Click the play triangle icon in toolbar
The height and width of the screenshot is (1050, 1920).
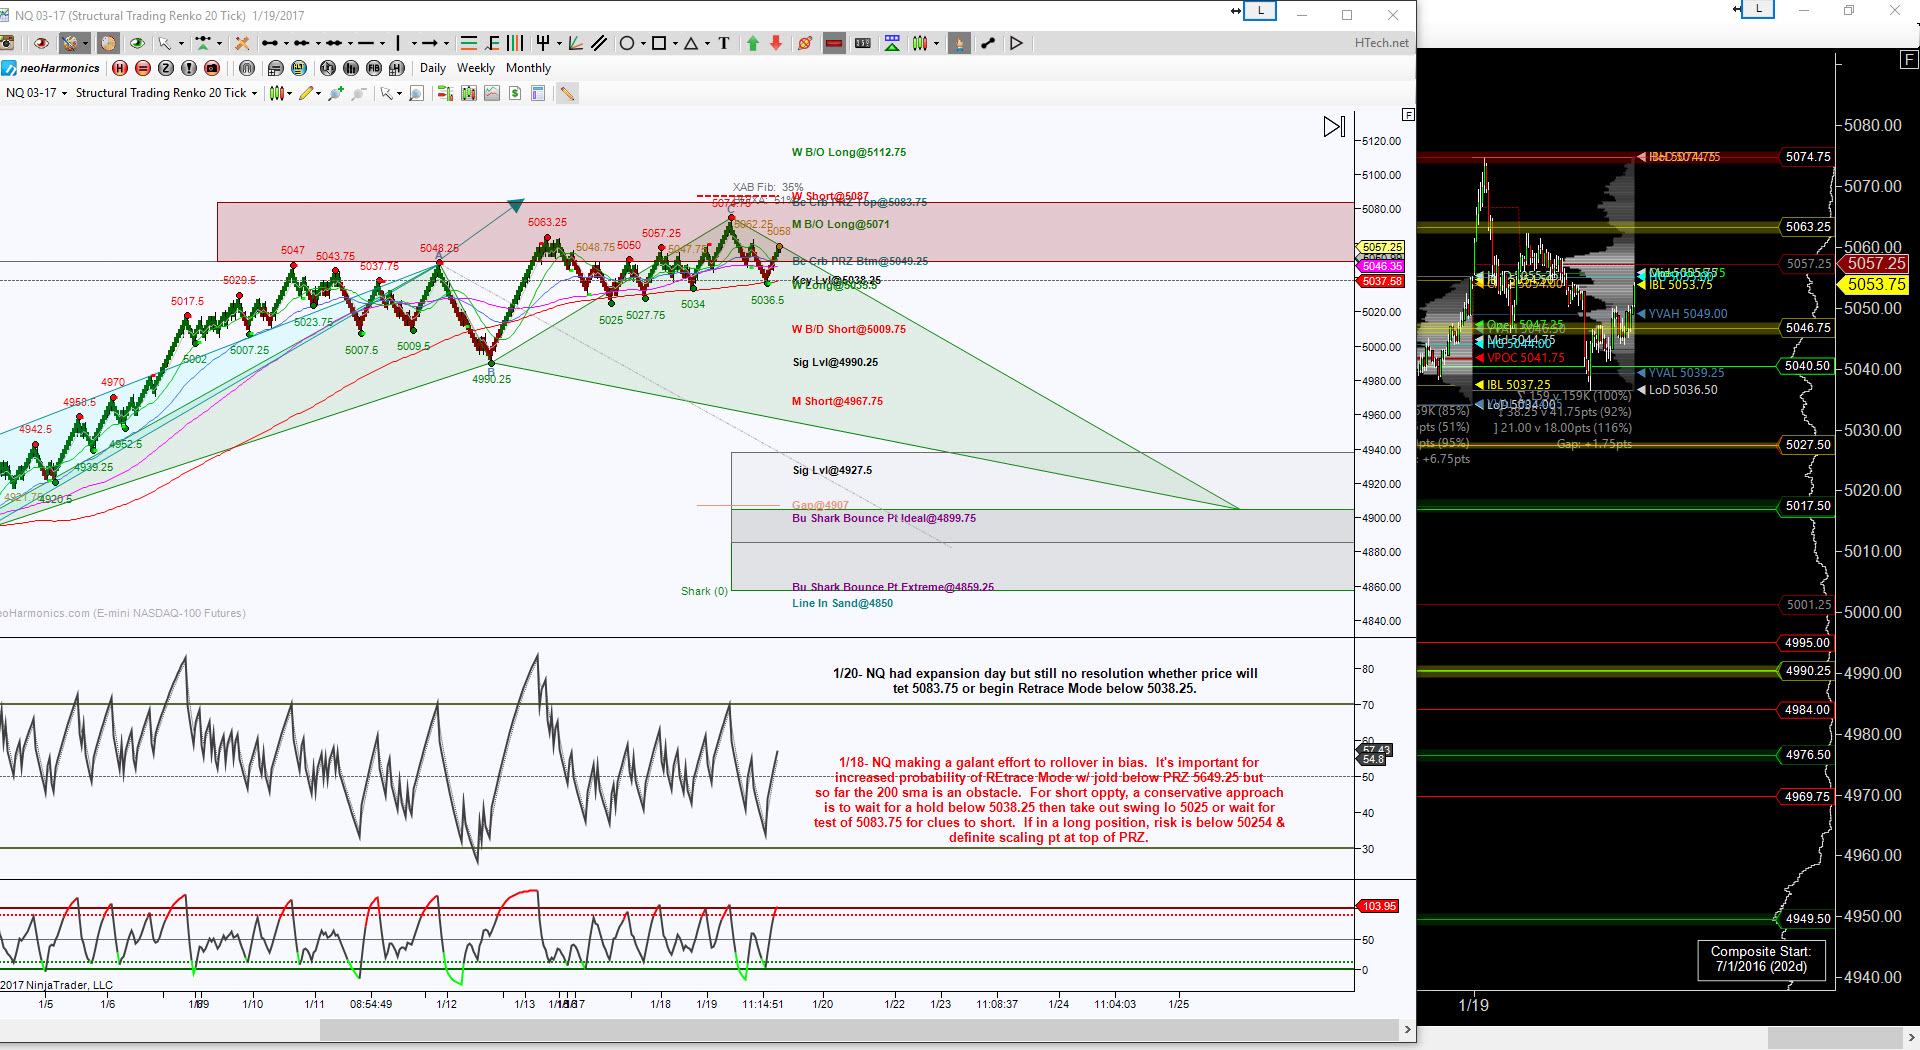coord(1017,43)
